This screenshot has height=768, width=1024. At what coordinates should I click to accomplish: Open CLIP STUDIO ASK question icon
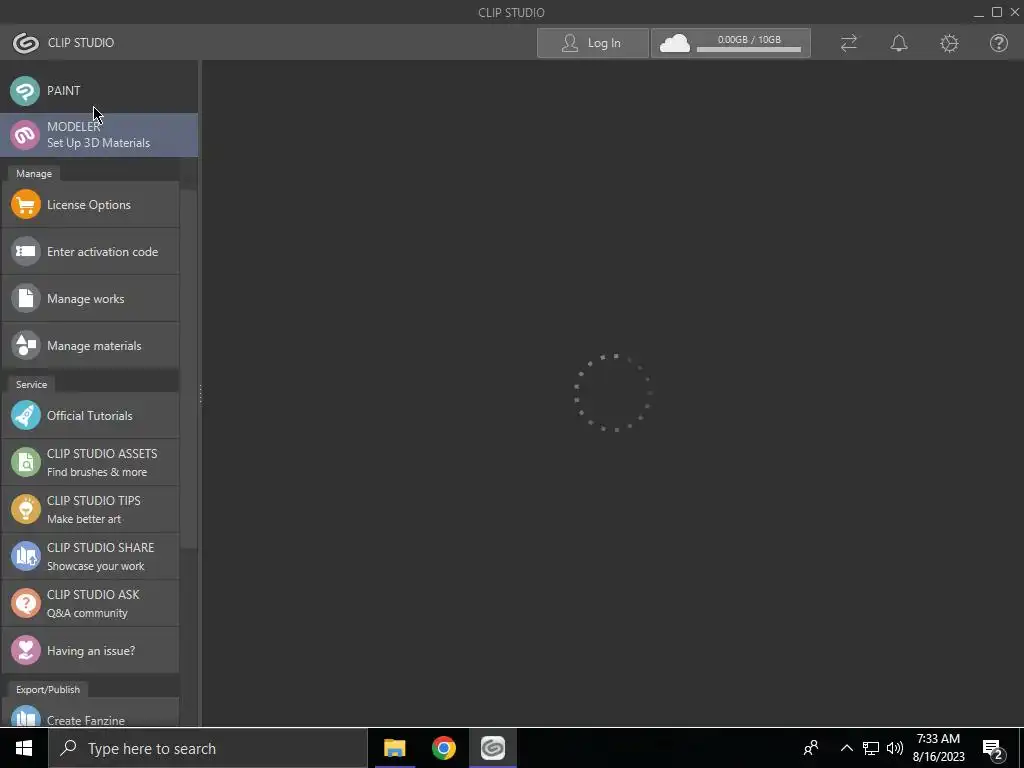coord(25,603)
